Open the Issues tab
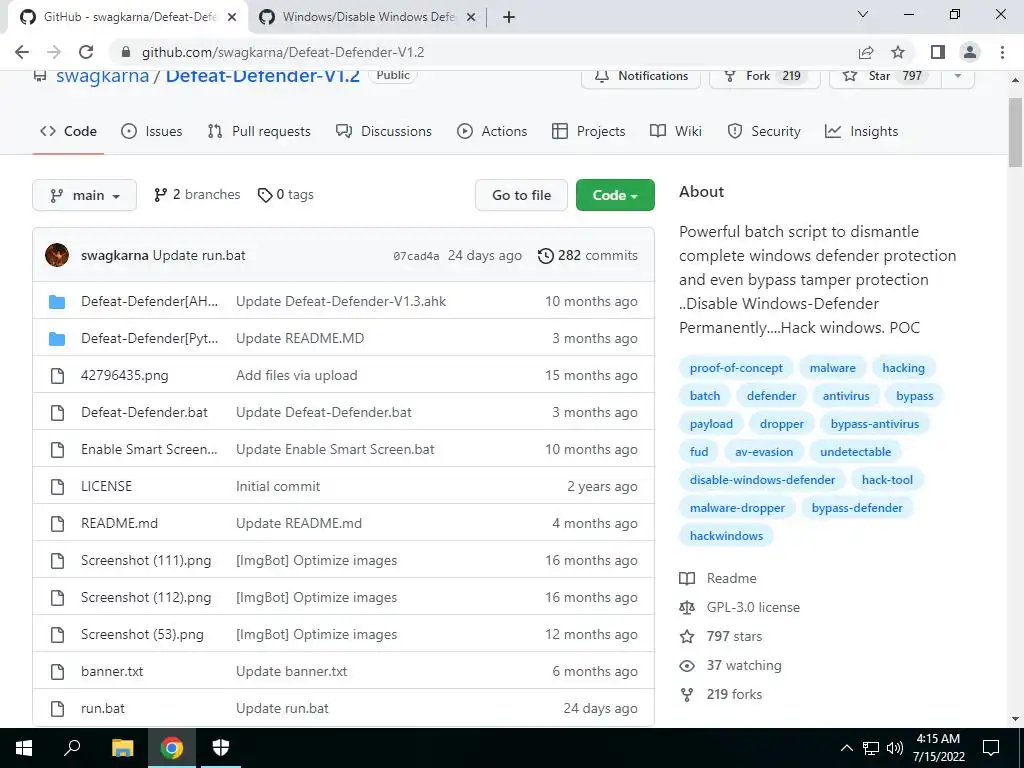 (x=152, y=131)
